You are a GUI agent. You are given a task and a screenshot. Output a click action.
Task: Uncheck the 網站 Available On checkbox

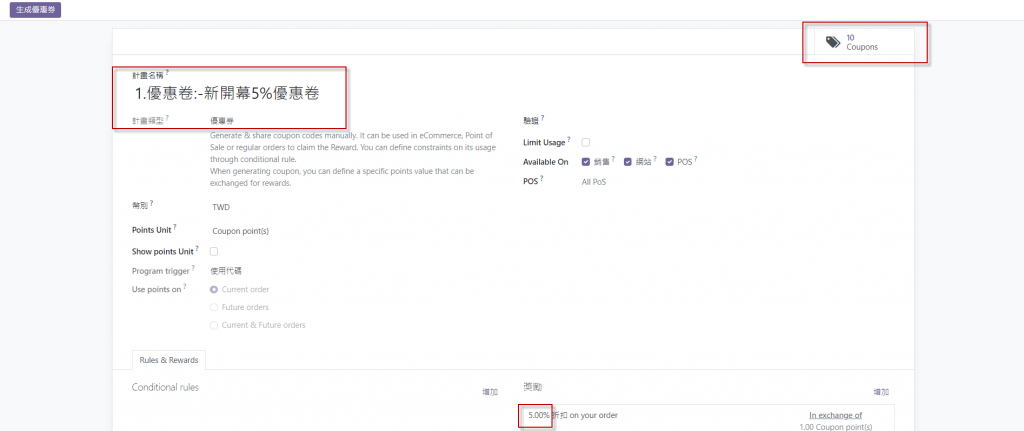(x=628, y=162)
